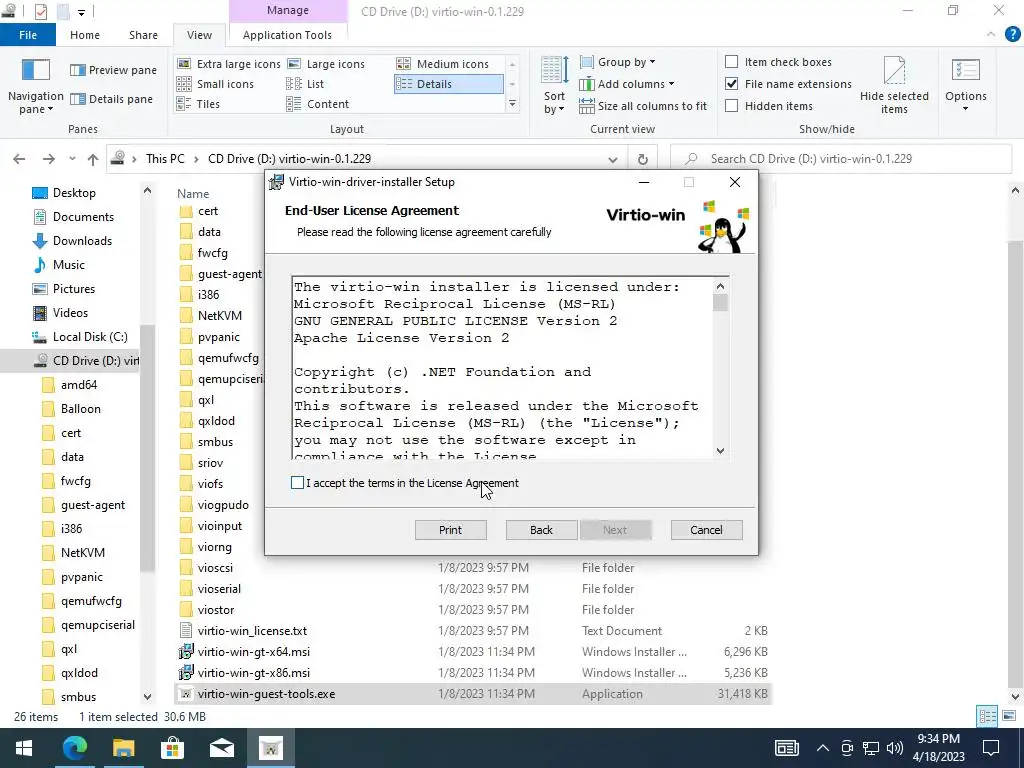
Task: Select the List layout
Action: pos(305,84)
